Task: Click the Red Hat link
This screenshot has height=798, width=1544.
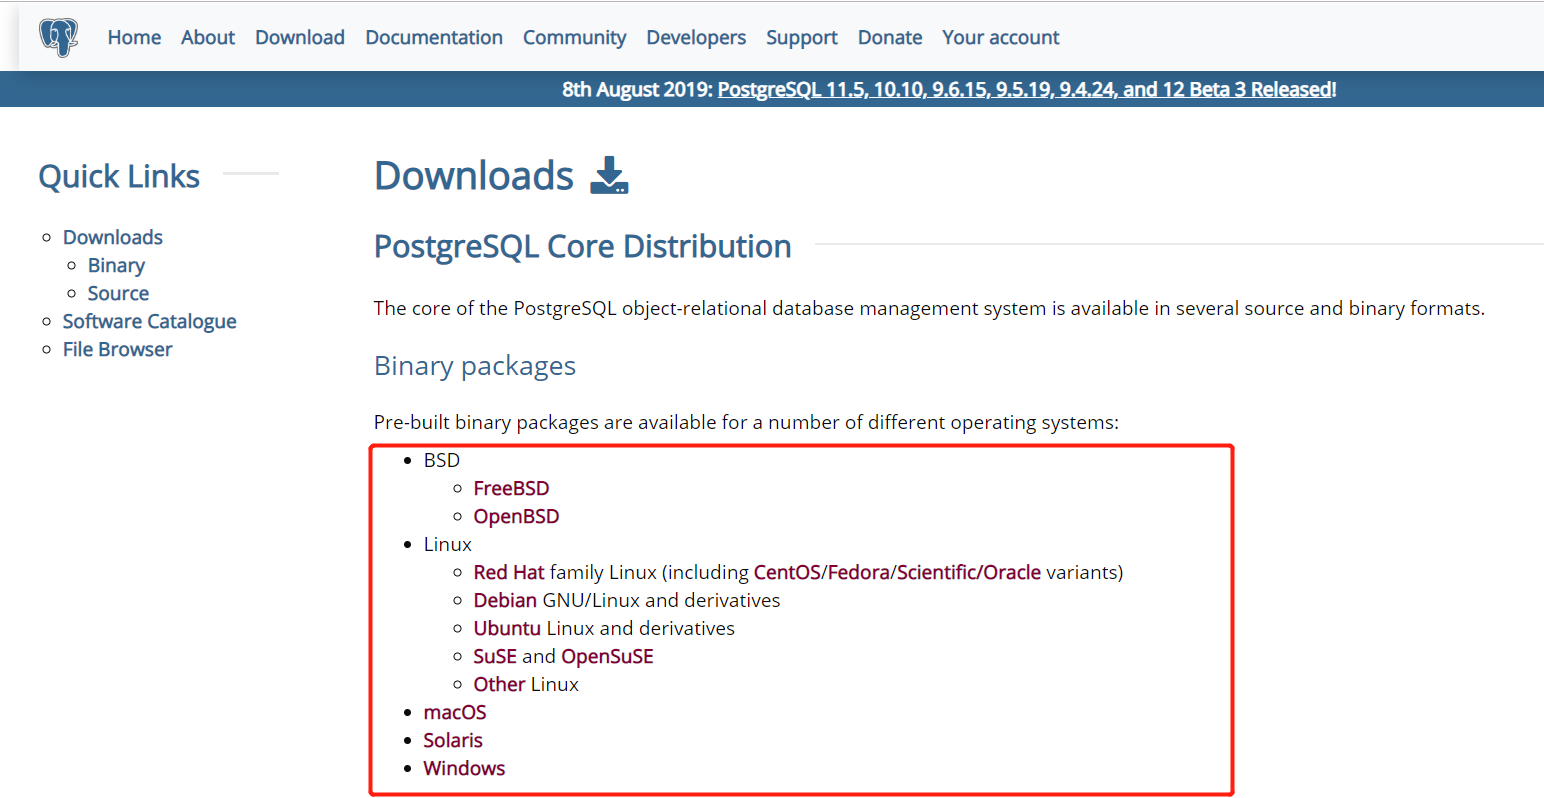Action: tap(509, 572)
